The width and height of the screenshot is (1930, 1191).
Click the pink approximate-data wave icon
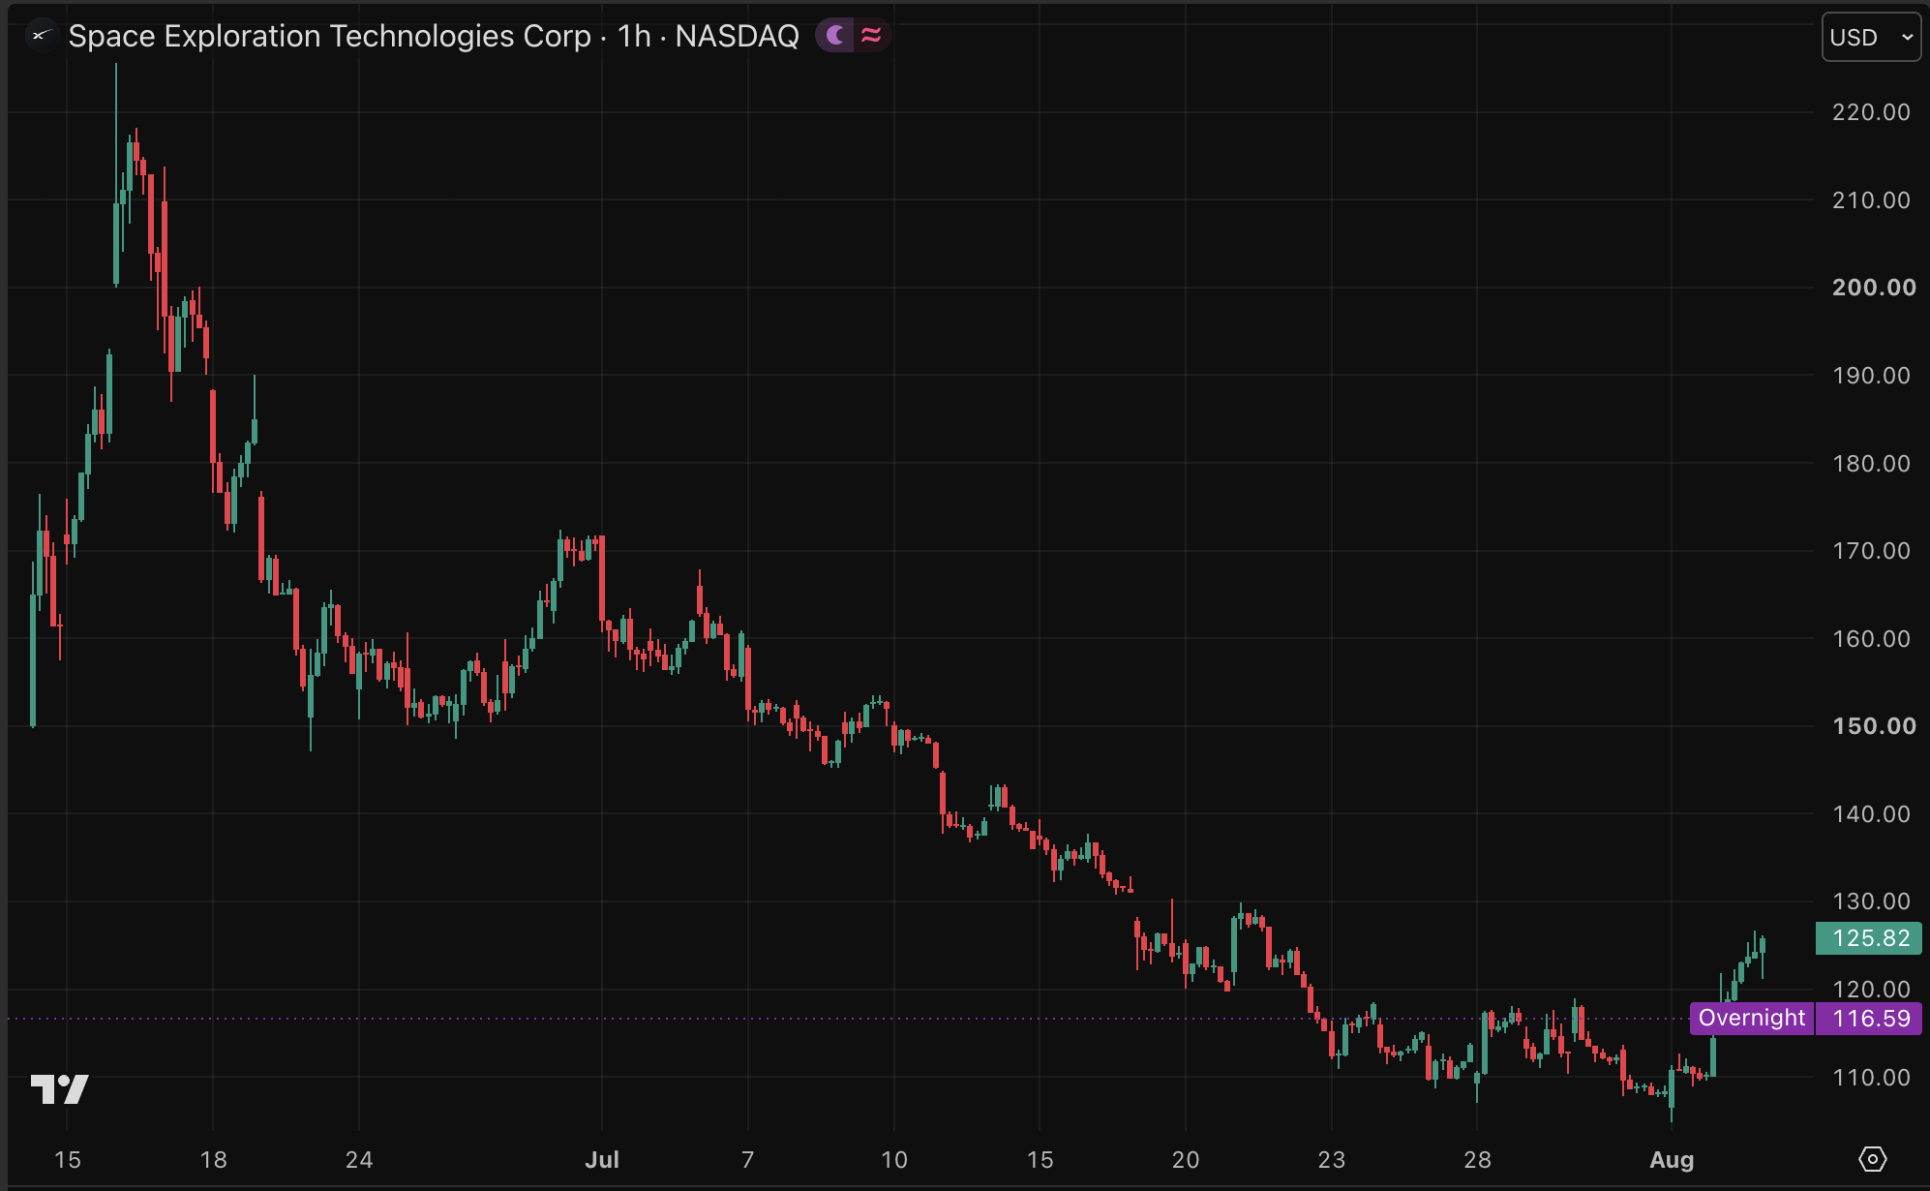click(871, 36)
